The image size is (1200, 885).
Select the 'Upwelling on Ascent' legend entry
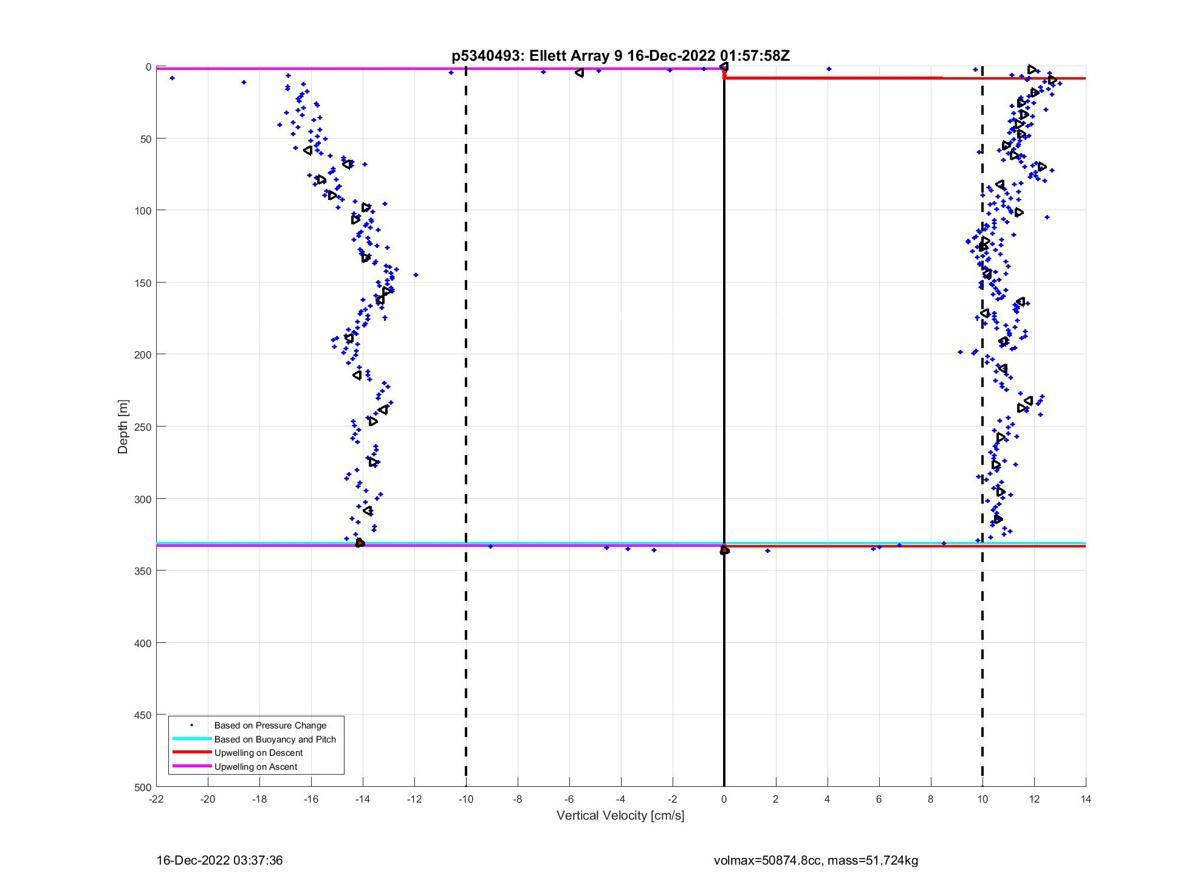point(255,767)
